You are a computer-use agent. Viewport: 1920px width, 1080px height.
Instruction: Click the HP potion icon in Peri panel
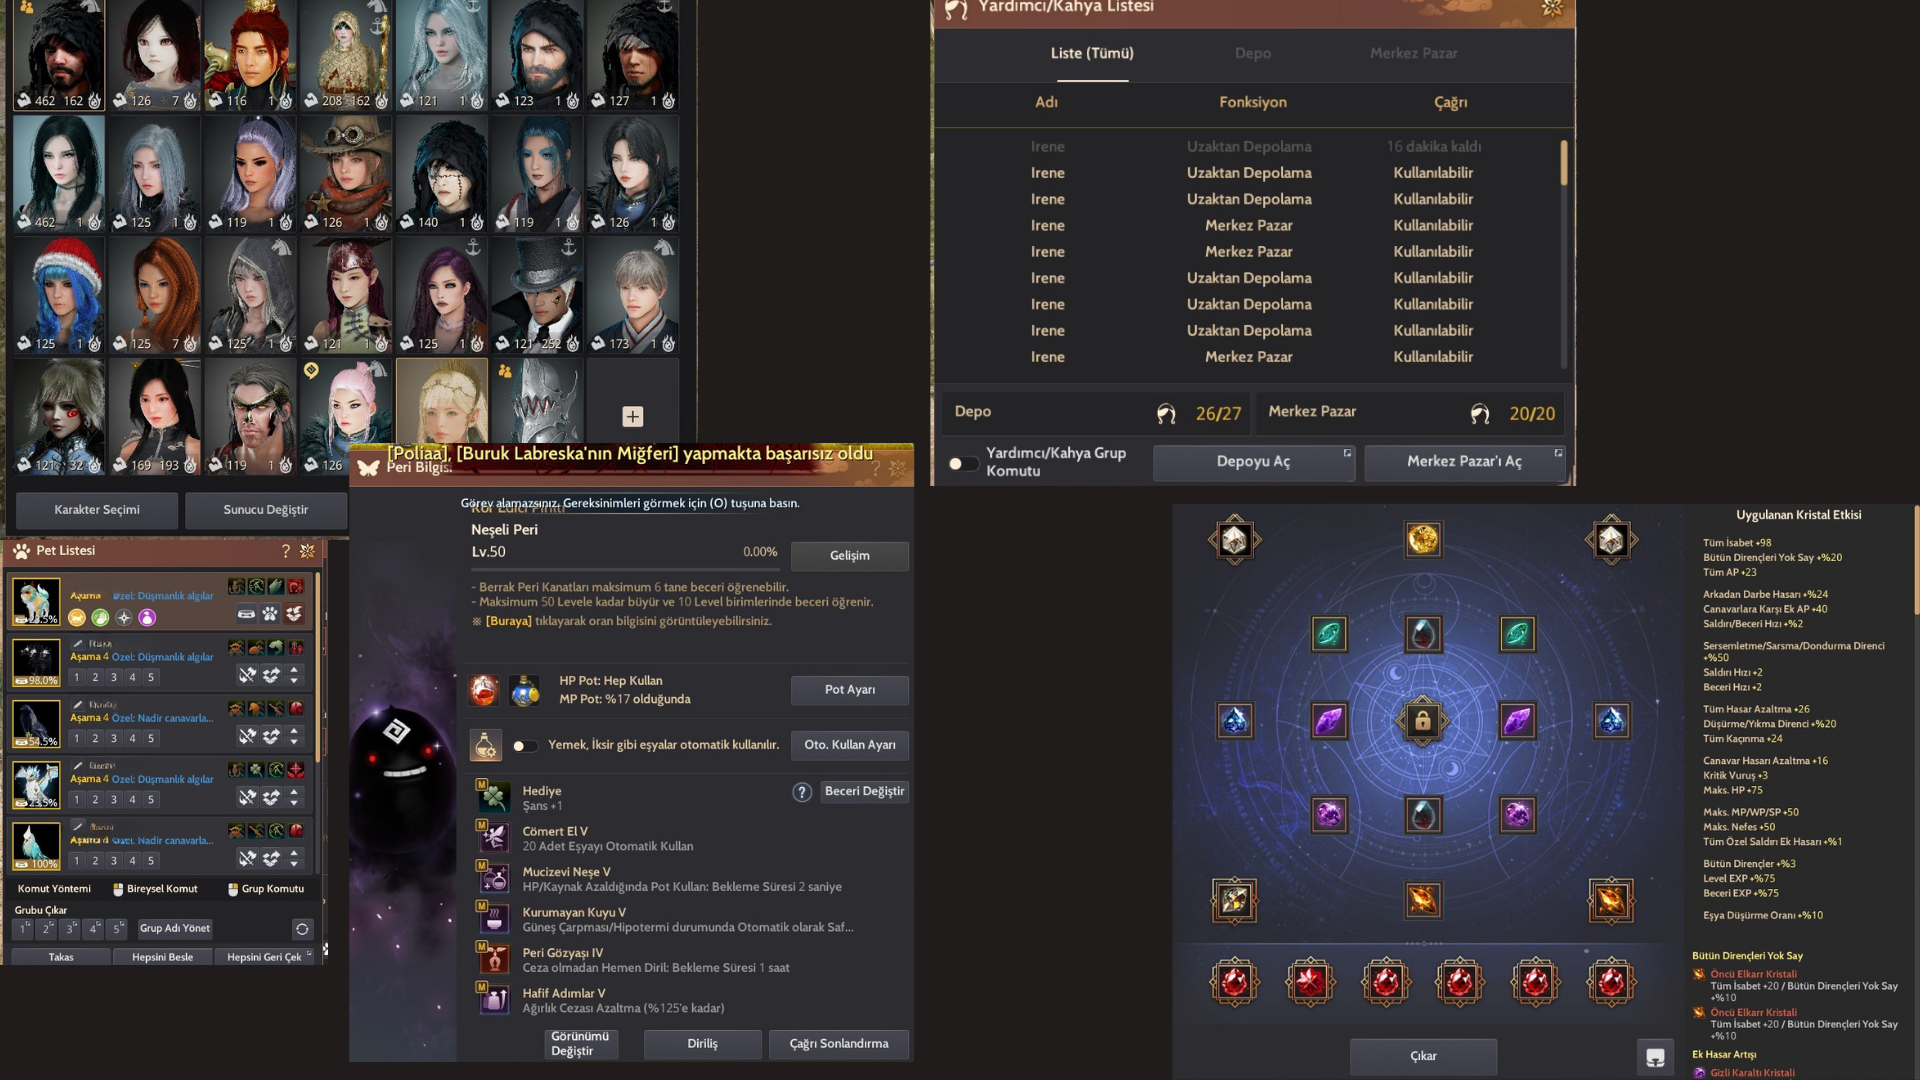[484, 690]
